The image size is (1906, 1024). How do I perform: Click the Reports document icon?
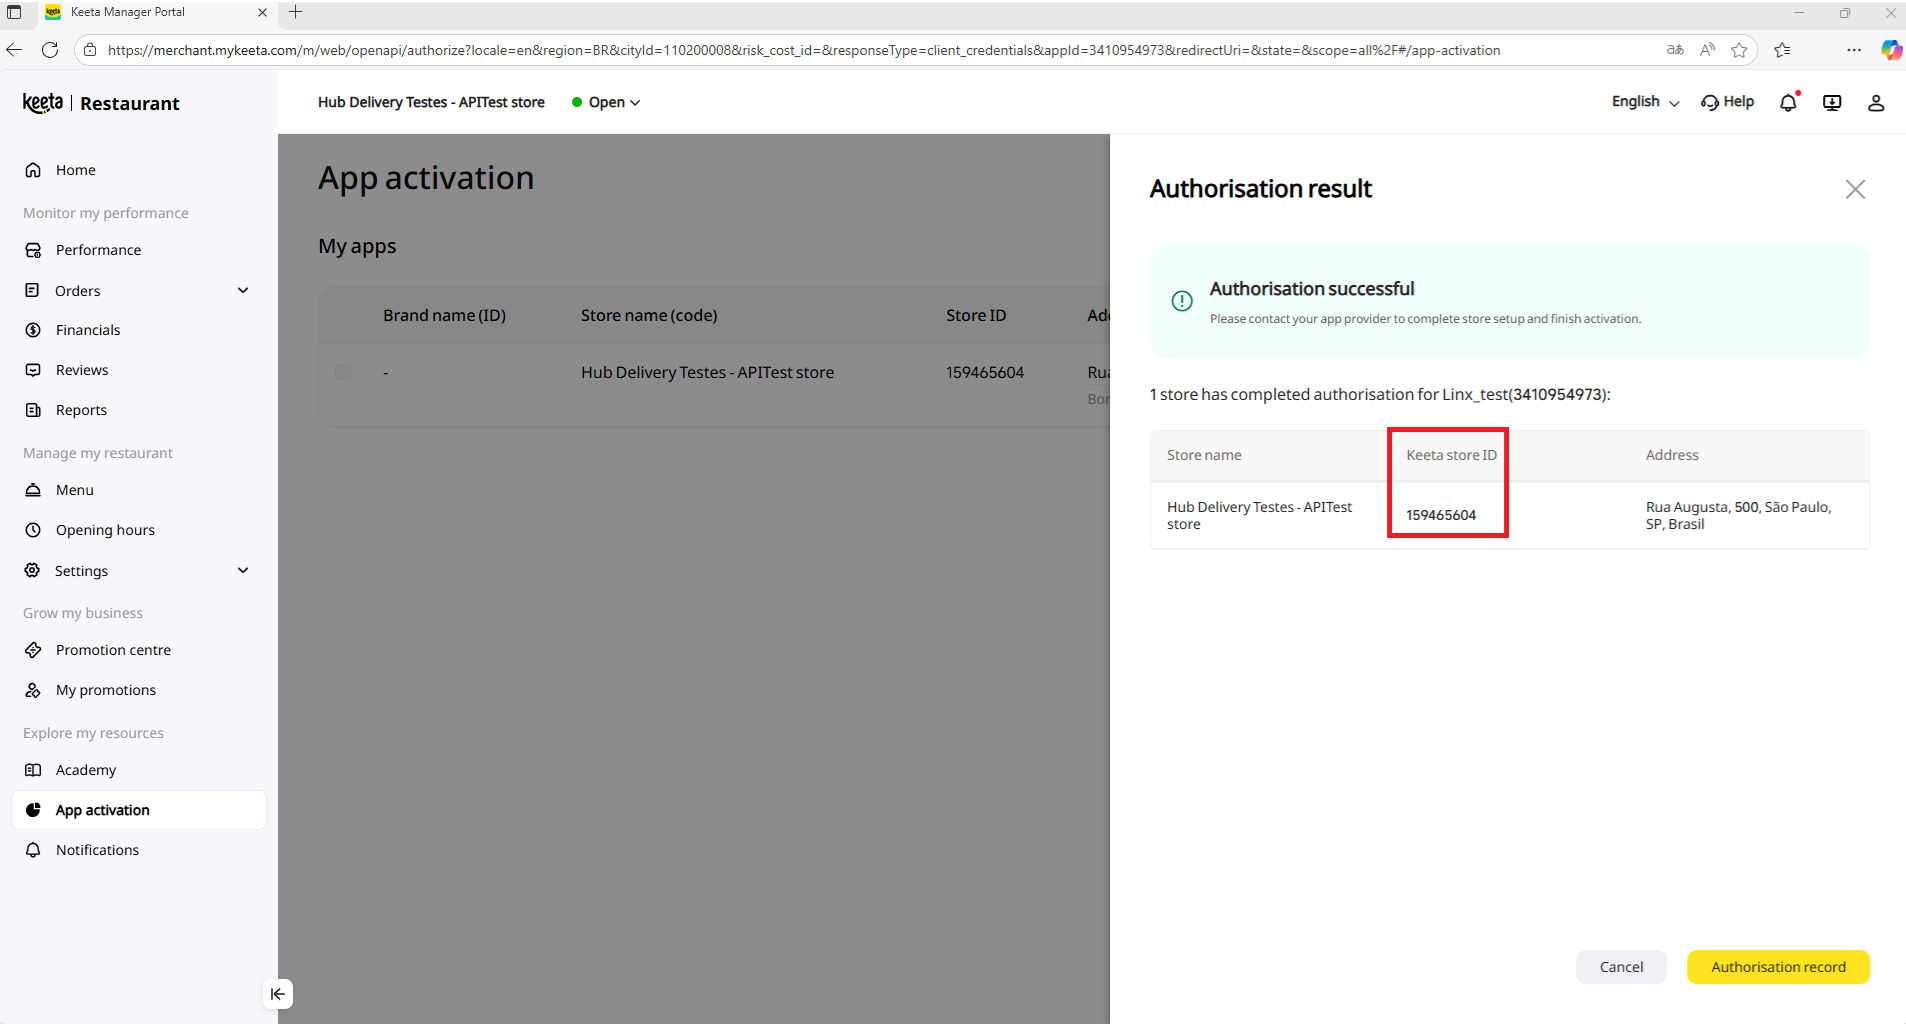(x=33, y=410)
